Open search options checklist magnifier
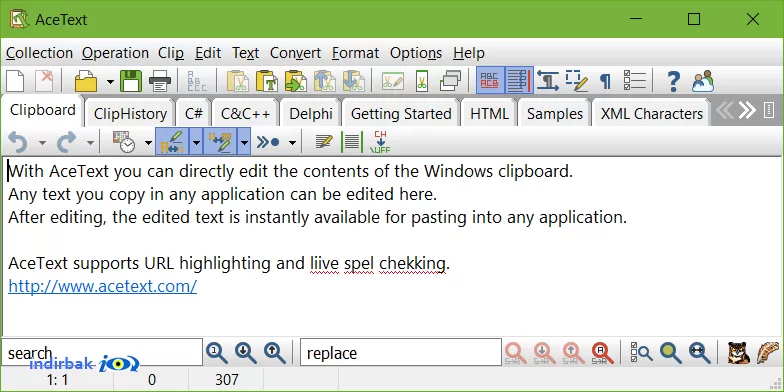784x392 pixels. (642, 353)
